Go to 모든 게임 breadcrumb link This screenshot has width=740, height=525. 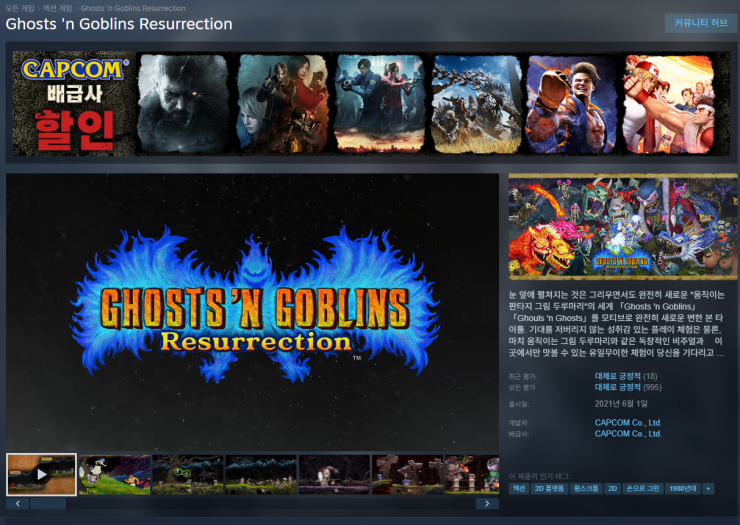click(20, 8)
